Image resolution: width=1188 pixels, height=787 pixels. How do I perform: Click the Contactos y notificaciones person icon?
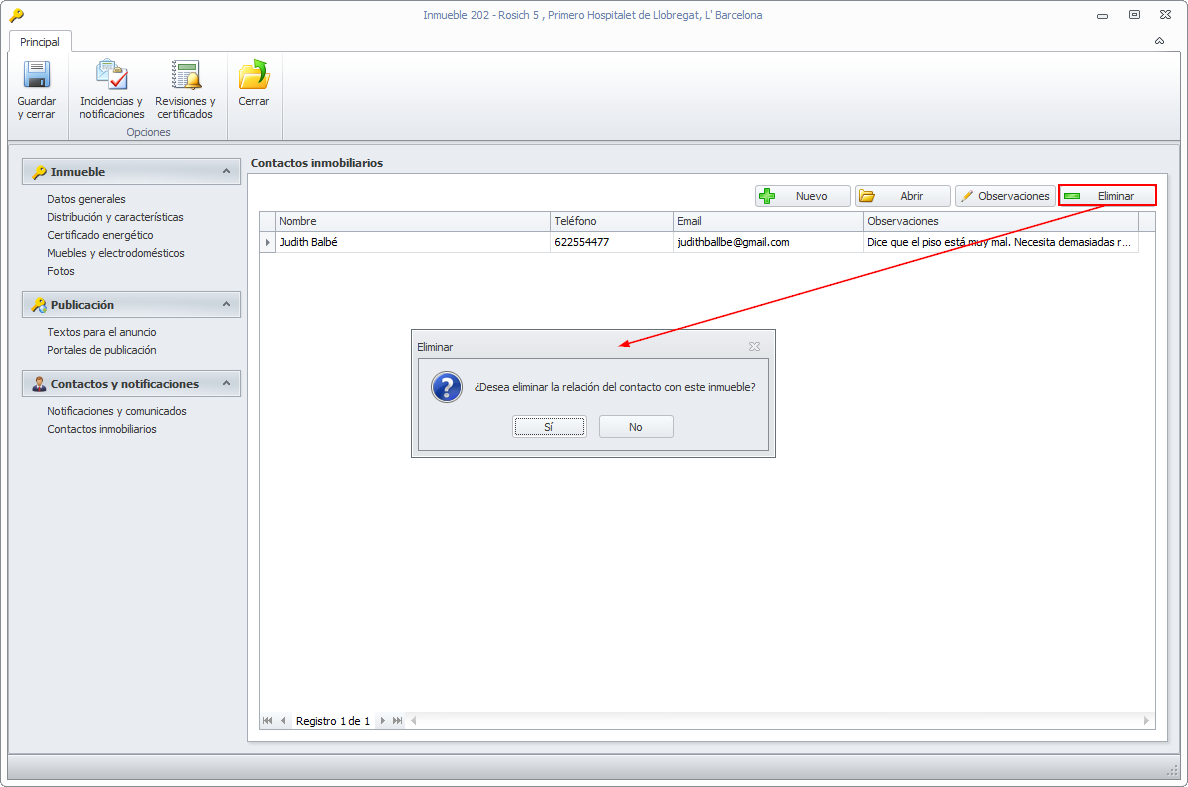pos(39,384)
